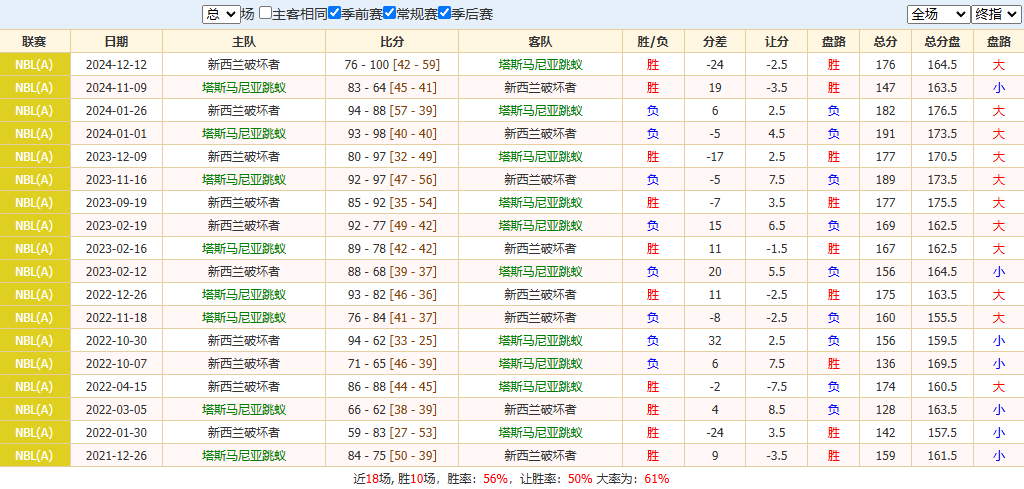Click the 大率 61% summary value
This screenshot has width=1024, height=489.
(656, 479)
